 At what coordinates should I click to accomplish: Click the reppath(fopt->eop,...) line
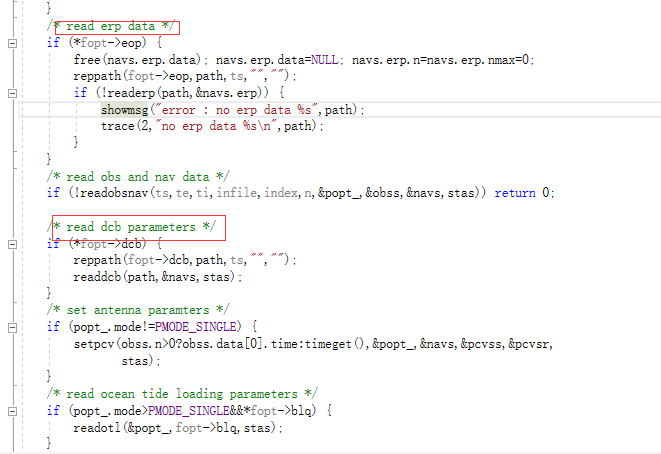point(185,76)
